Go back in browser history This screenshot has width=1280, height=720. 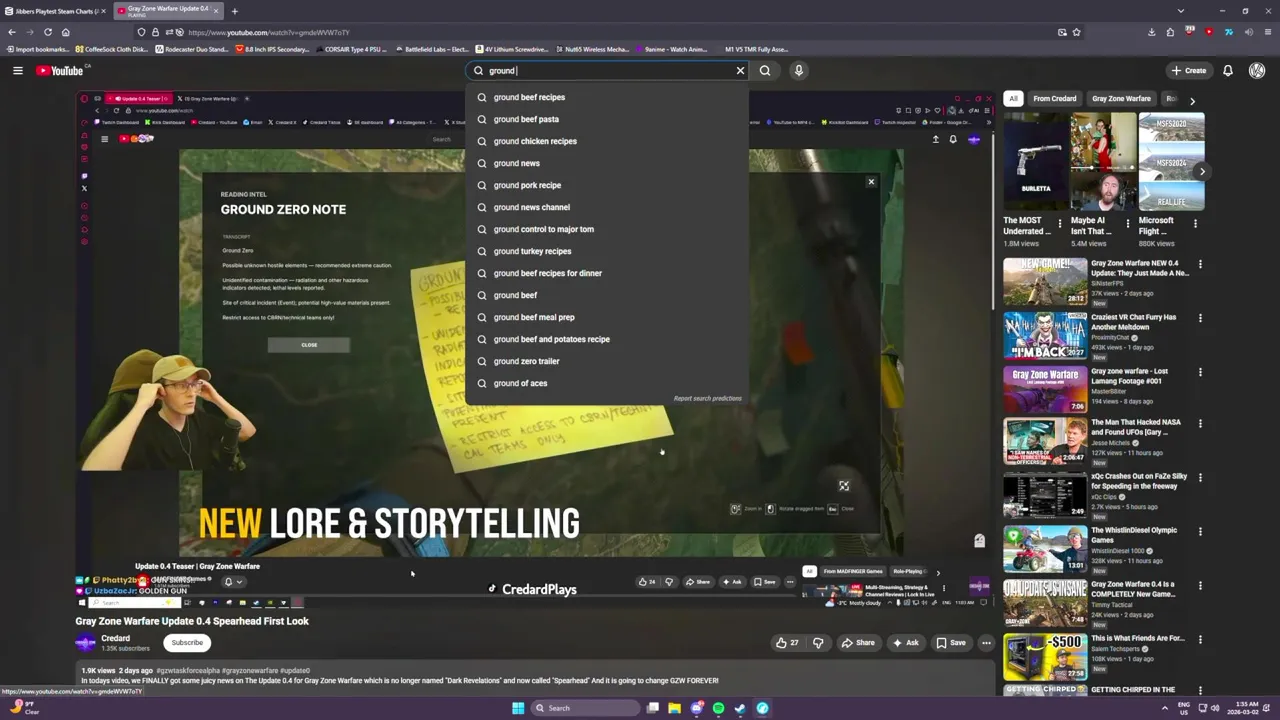coord(12,32)
